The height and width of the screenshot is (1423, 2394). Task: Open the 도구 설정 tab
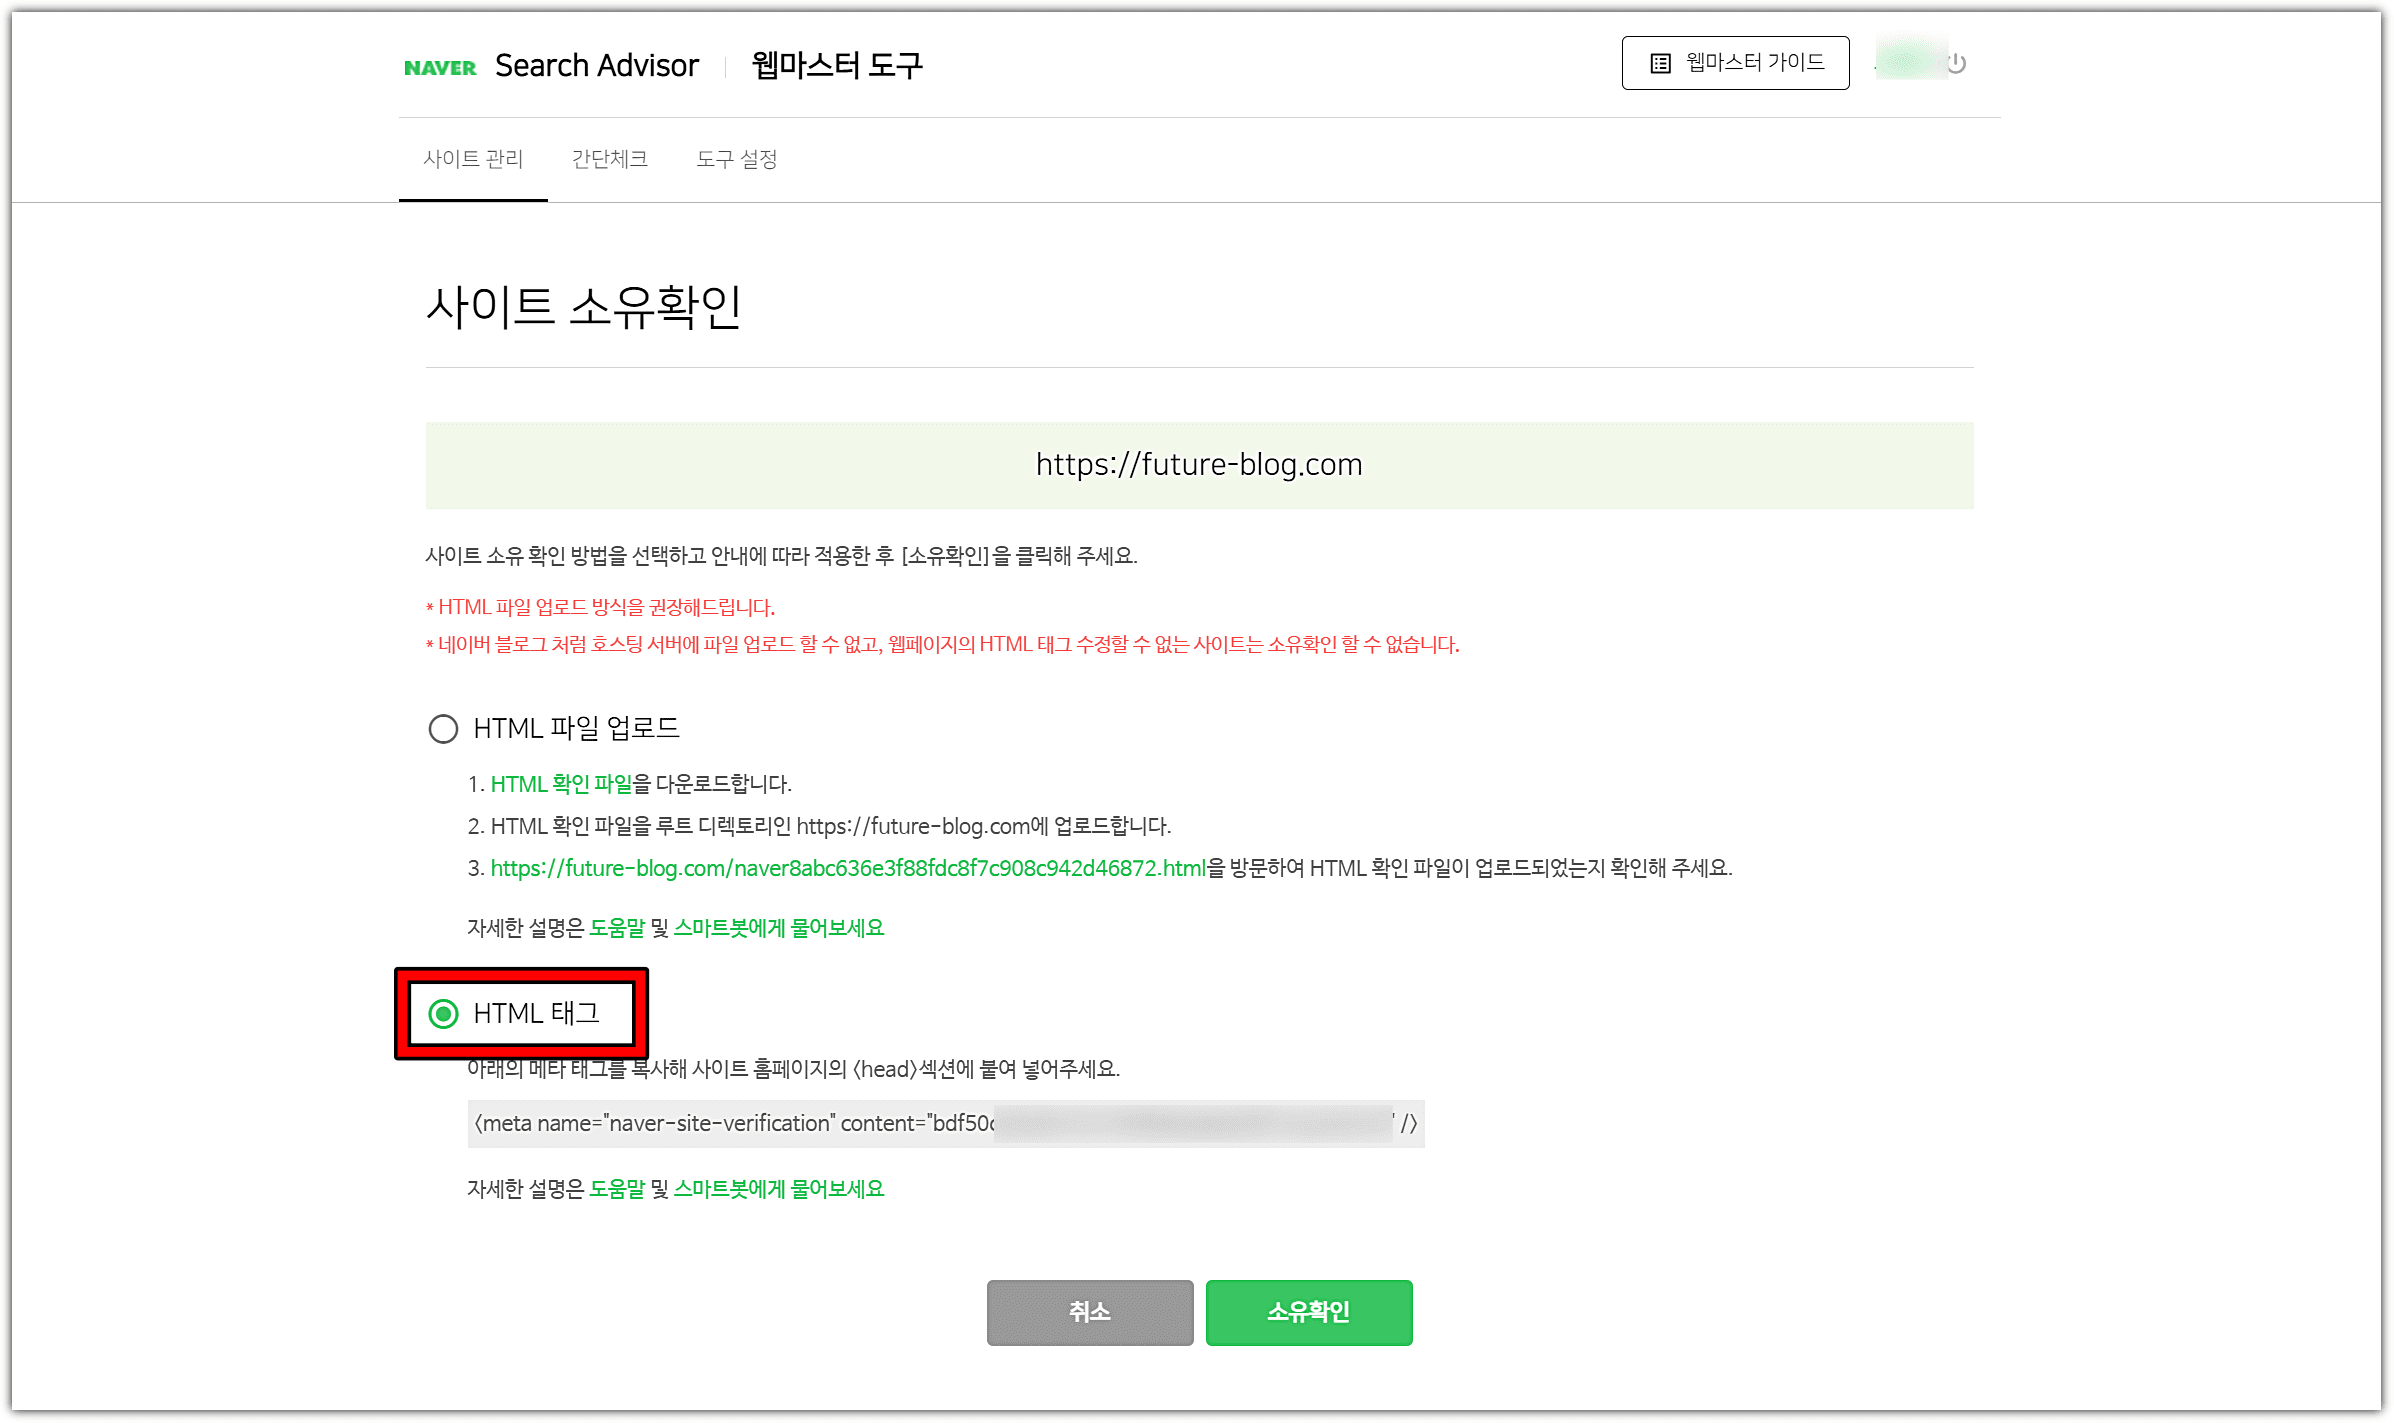point(736,159)
